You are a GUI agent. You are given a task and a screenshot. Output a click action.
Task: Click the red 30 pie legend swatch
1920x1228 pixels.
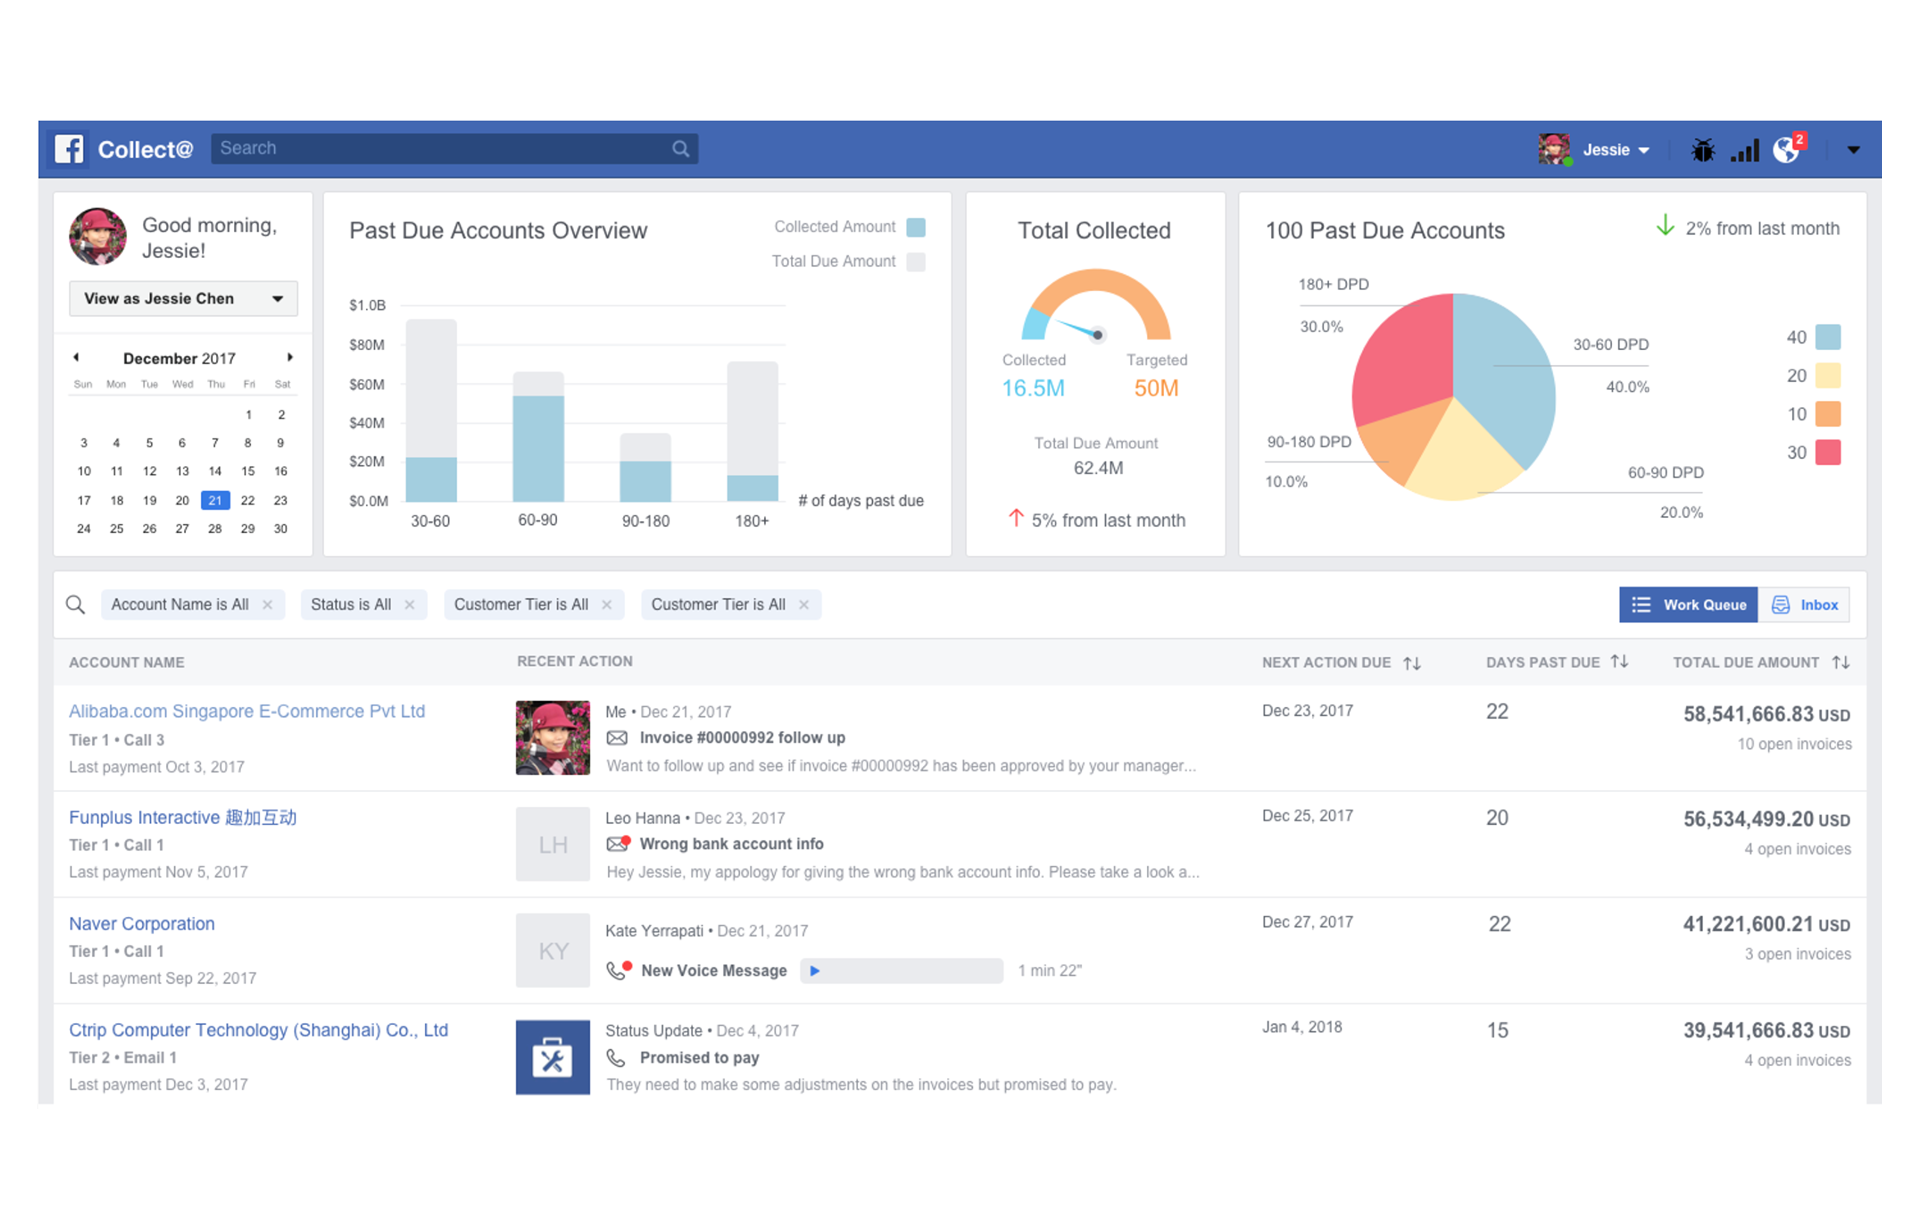[1828, 452]
